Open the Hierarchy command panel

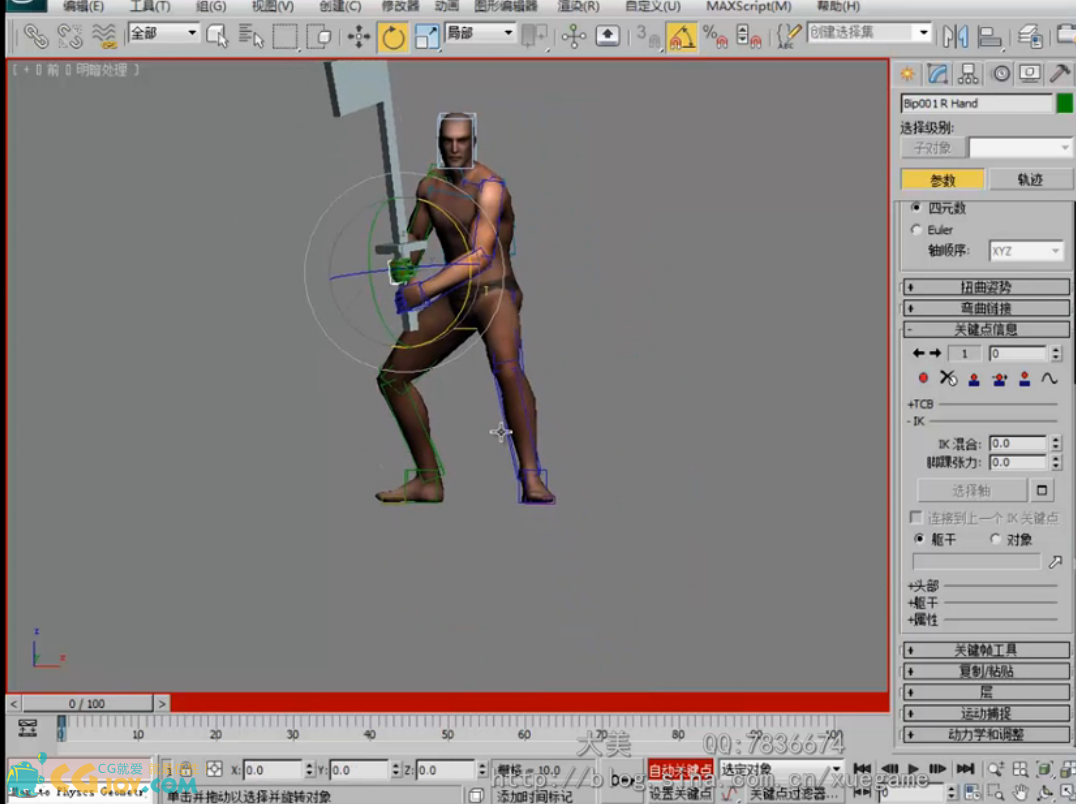pyautogui.click(x=968, y=73)
